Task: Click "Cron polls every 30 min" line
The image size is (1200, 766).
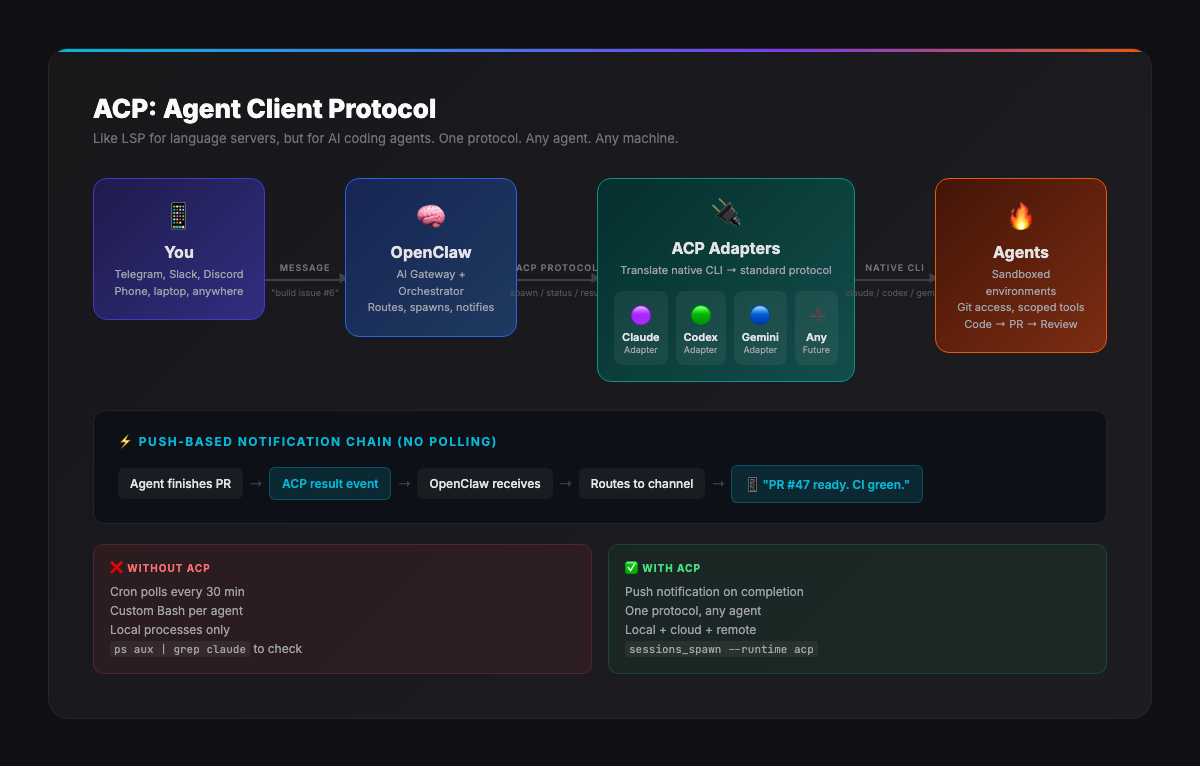Action: click(x=177, y=592)
